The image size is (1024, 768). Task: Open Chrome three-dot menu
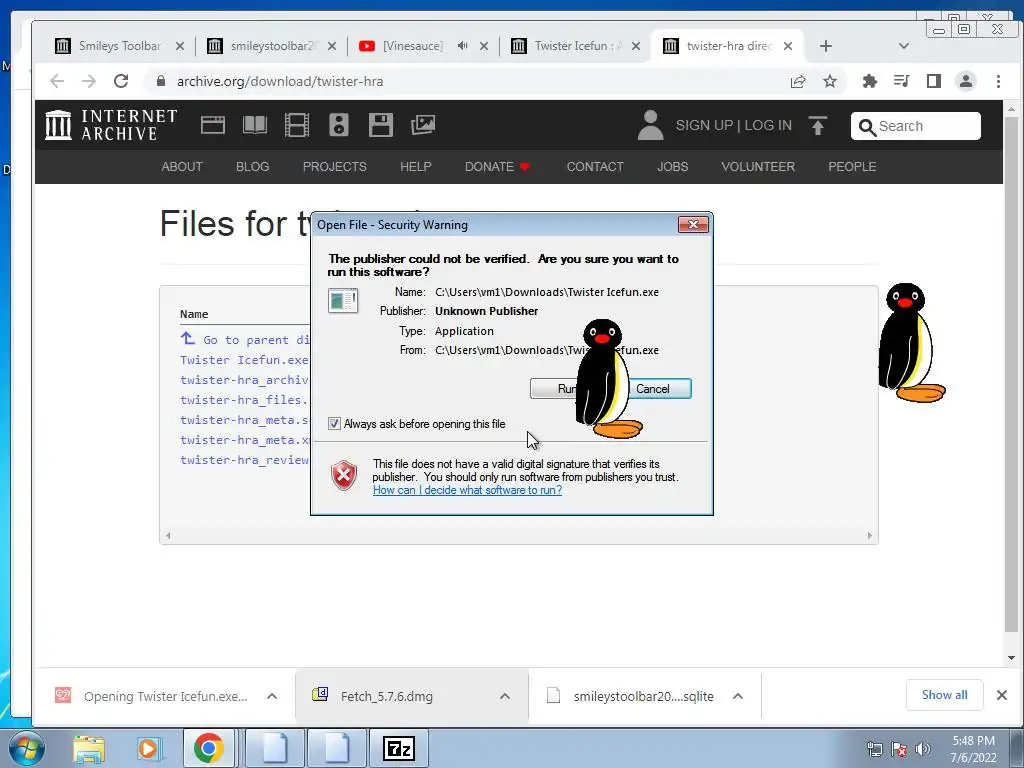pyautogui.click(x=998, y=81)
